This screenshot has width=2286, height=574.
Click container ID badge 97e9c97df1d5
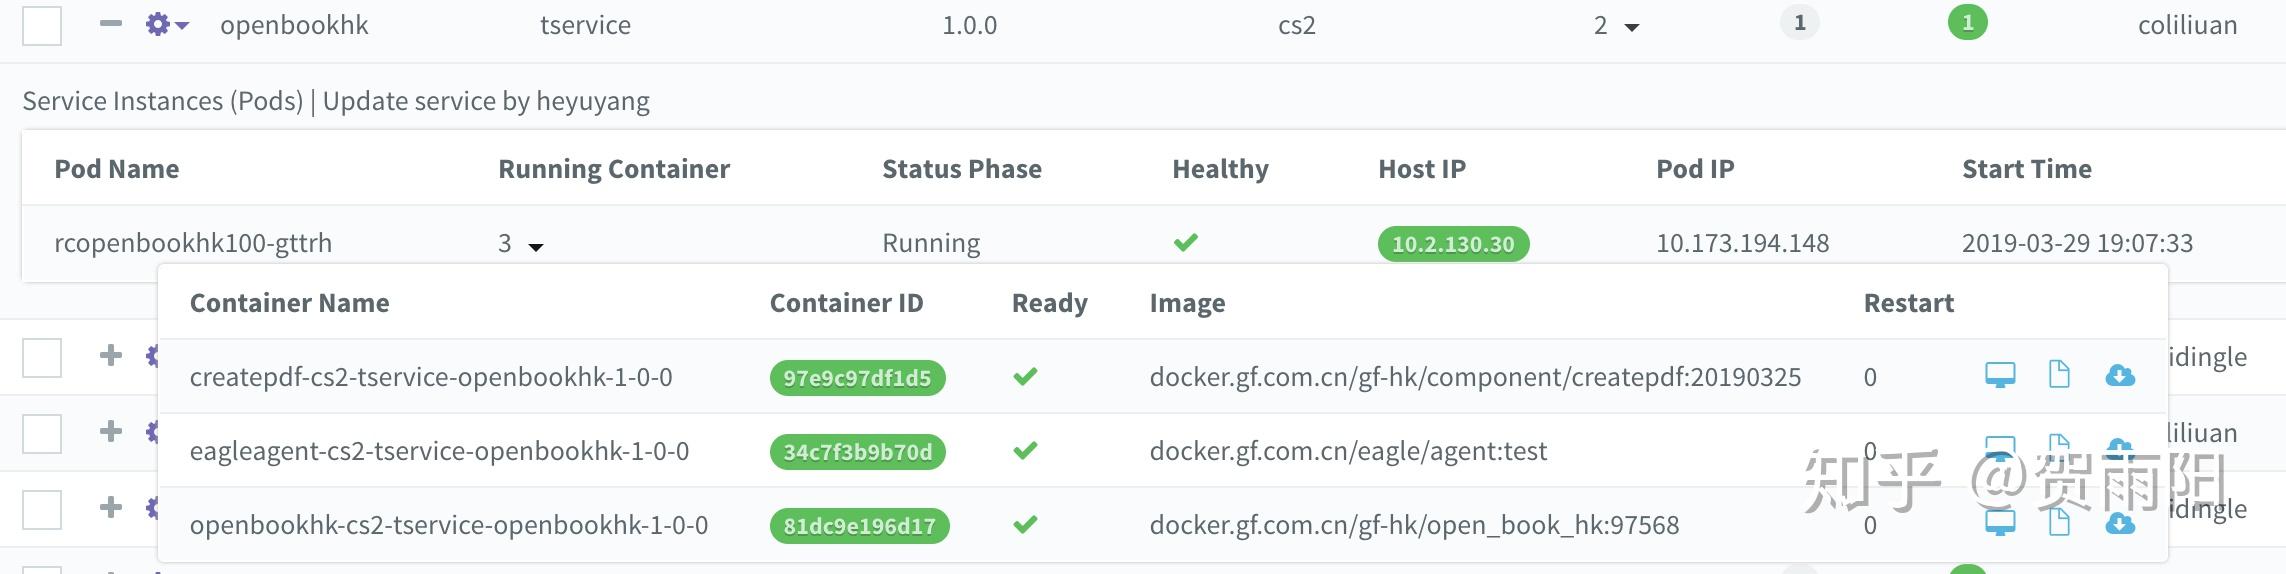(857, 378)
